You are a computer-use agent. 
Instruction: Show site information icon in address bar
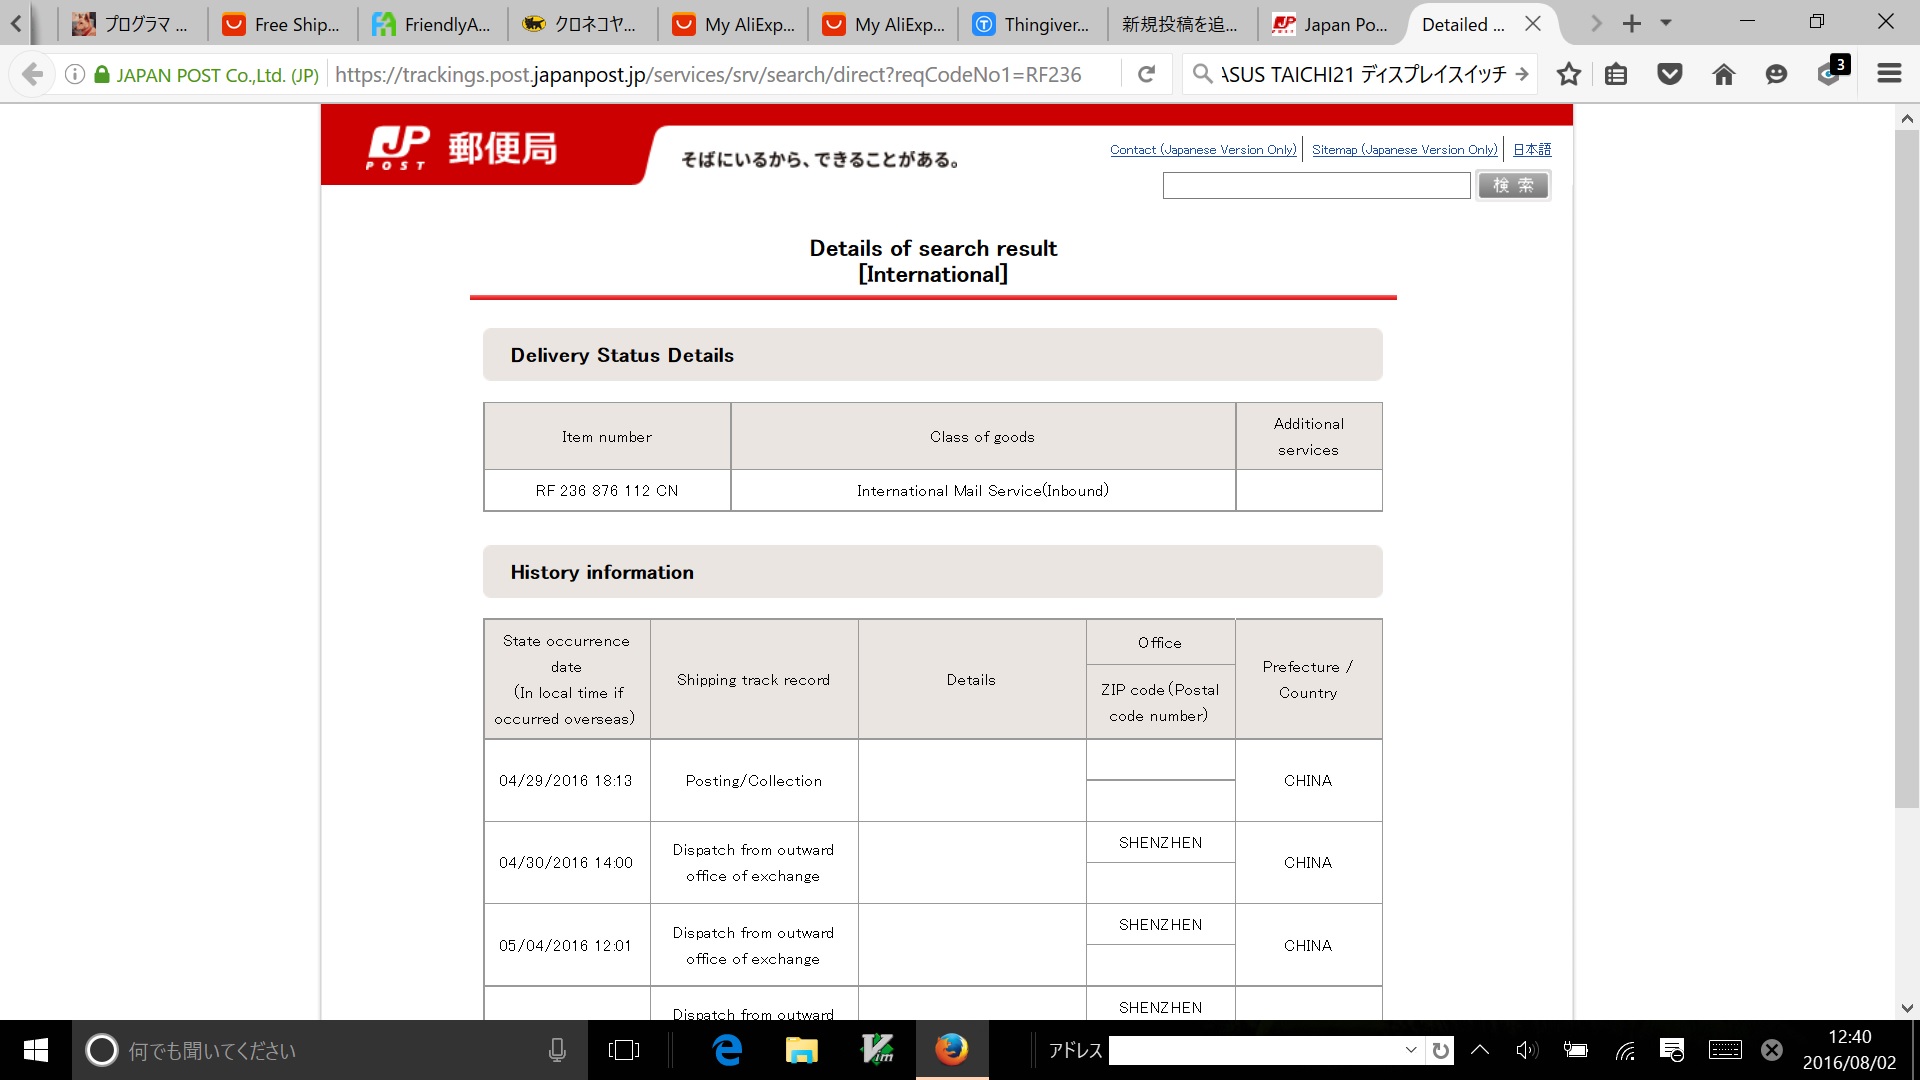click(74, 74)
